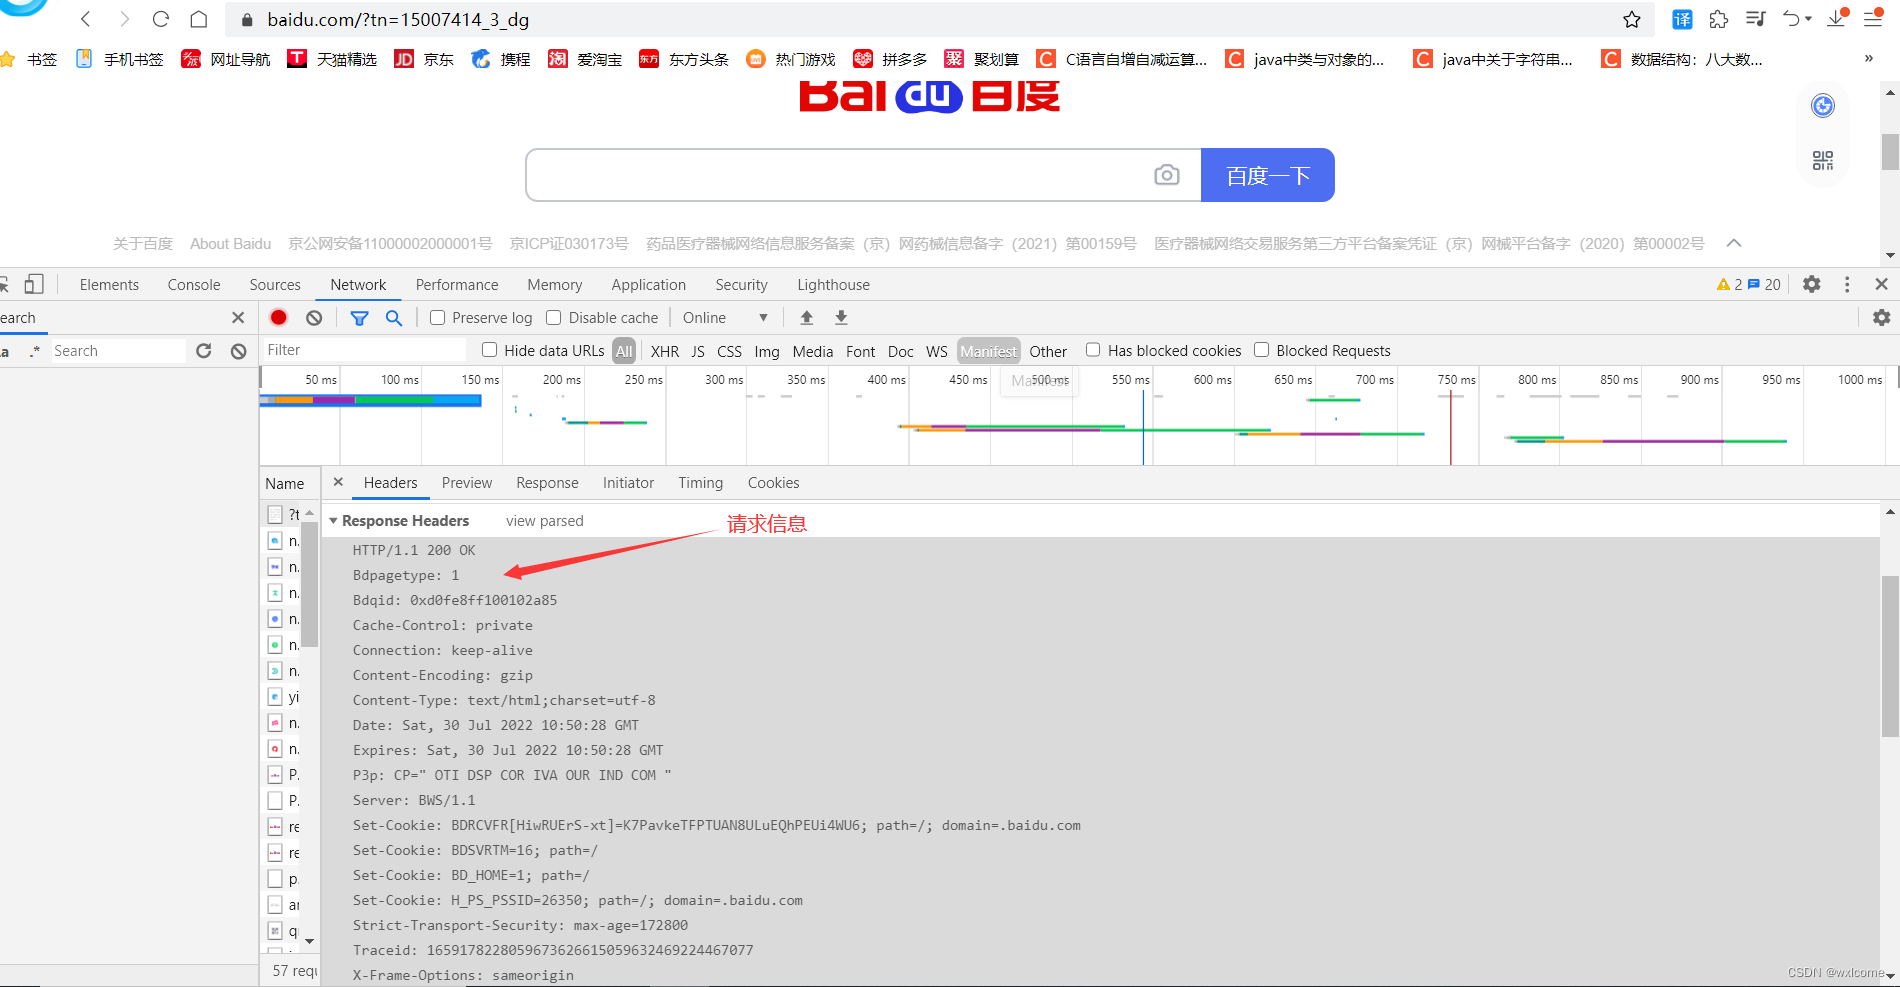Import HAR file with upload arrow
This screenshot has width=1900, height=987.
[807, 317]
